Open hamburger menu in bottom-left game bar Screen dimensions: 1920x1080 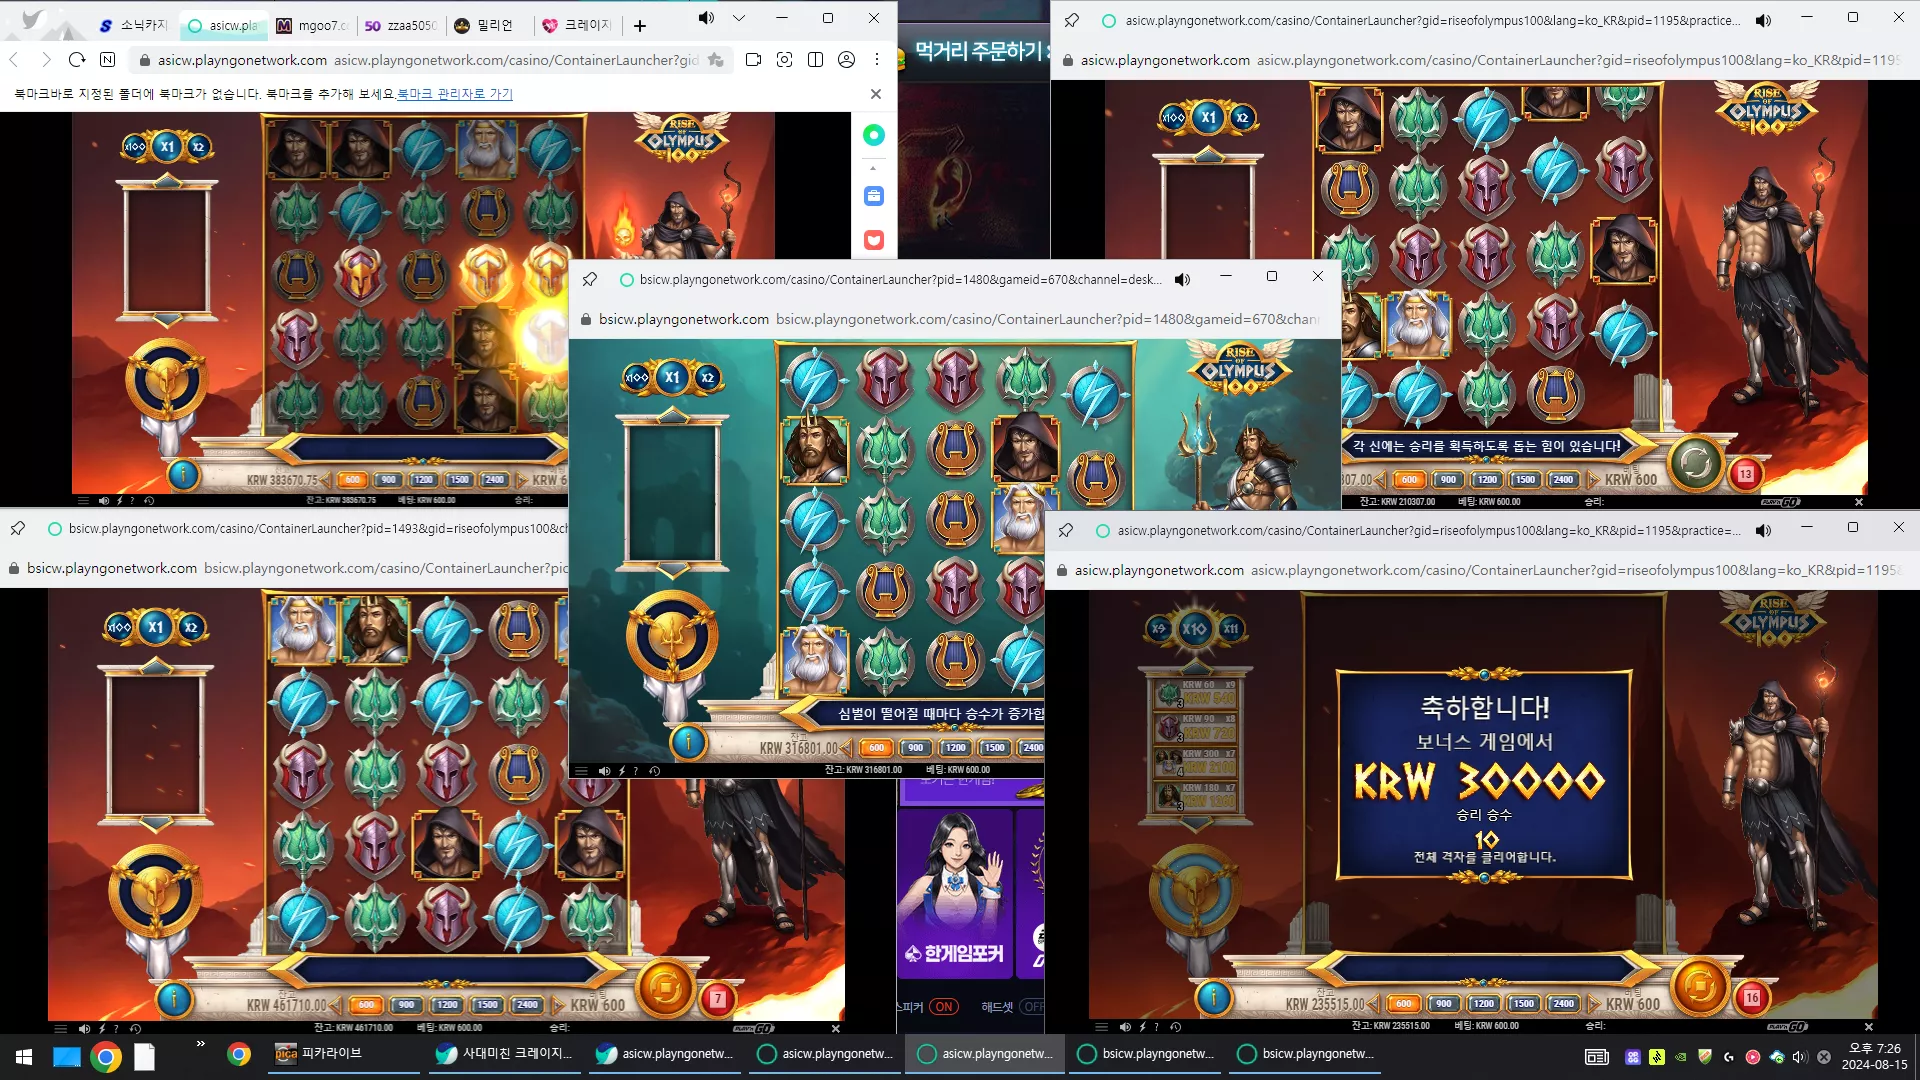pos(60,1028)
